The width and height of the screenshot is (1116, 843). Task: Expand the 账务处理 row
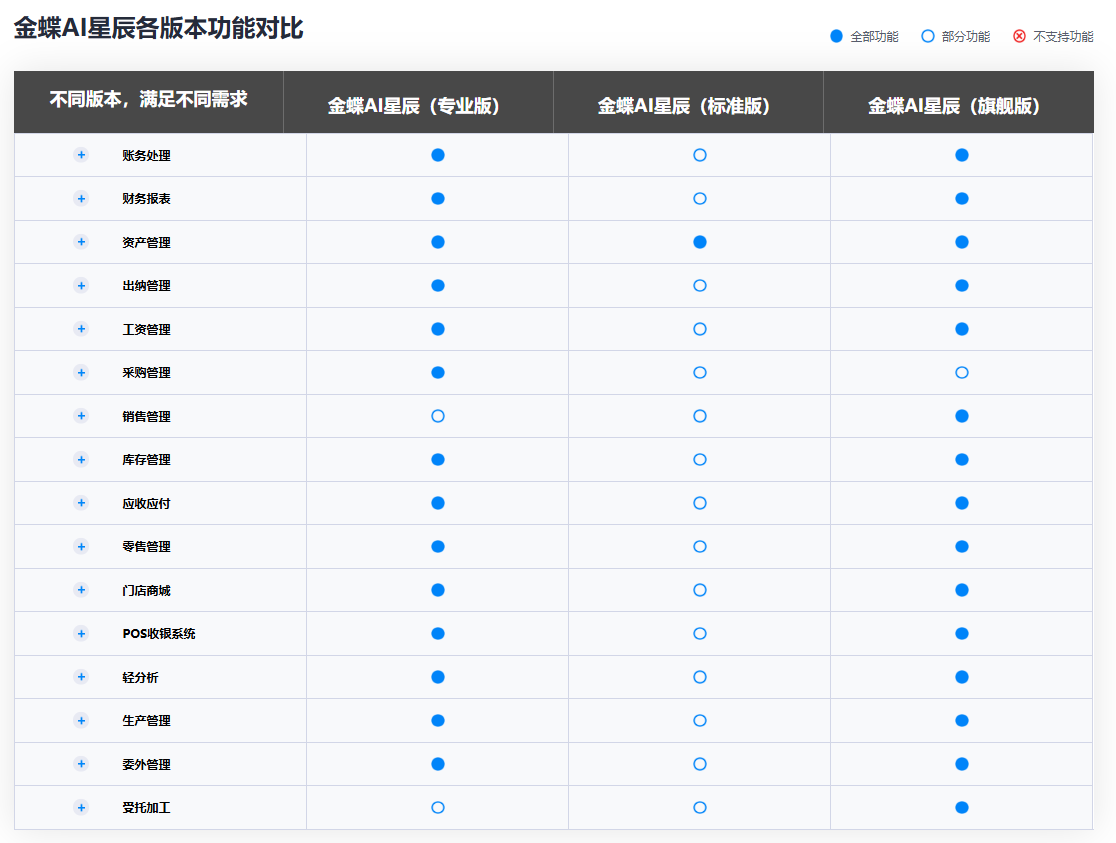81,155
